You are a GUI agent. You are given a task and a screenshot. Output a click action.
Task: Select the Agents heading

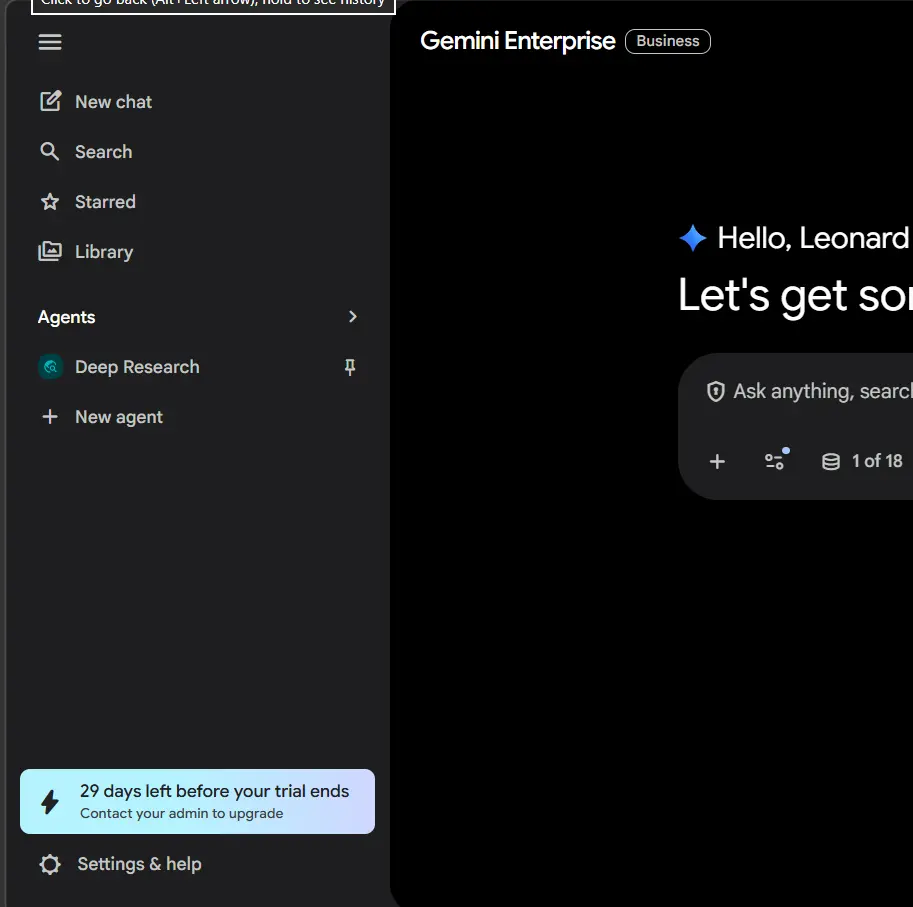(x=66, y=317)
